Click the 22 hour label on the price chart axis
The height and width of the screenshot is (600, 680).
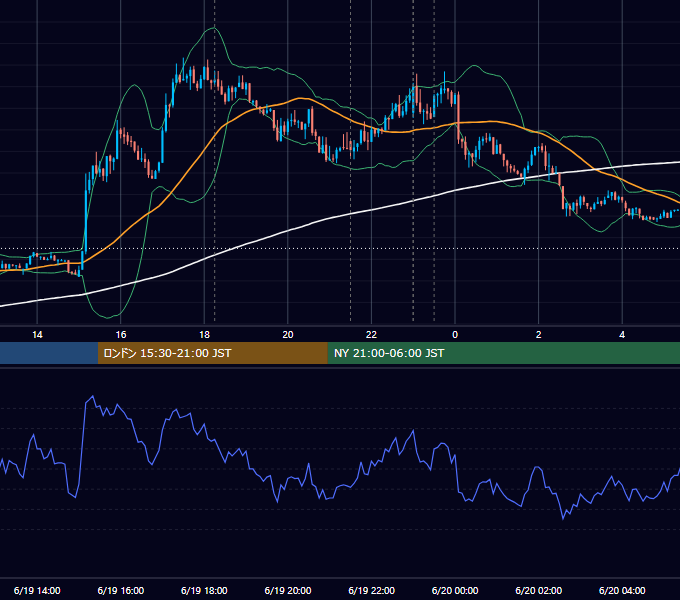coord(371,335)
